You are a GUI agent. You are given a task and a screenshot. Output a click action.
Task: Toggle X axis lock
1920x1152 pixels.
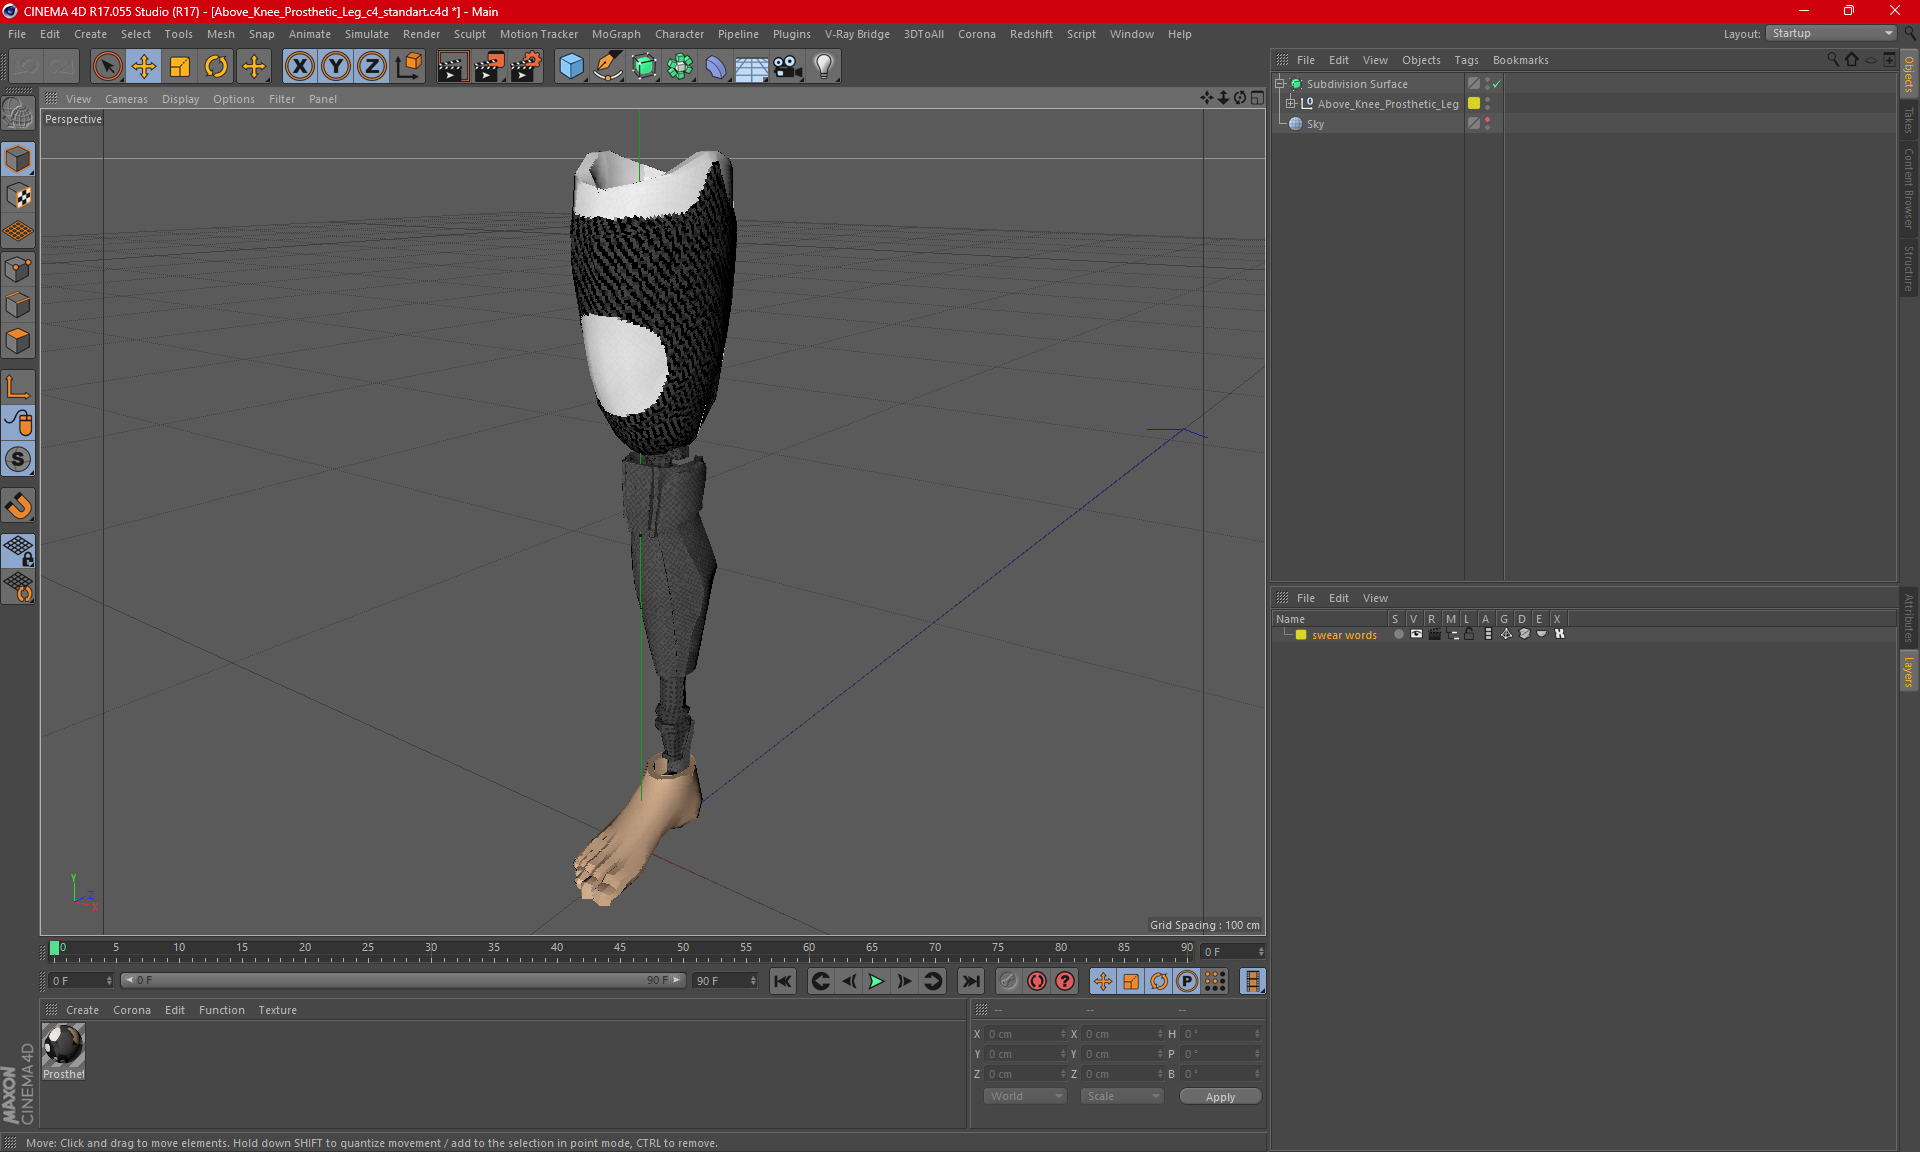(299, 66)
